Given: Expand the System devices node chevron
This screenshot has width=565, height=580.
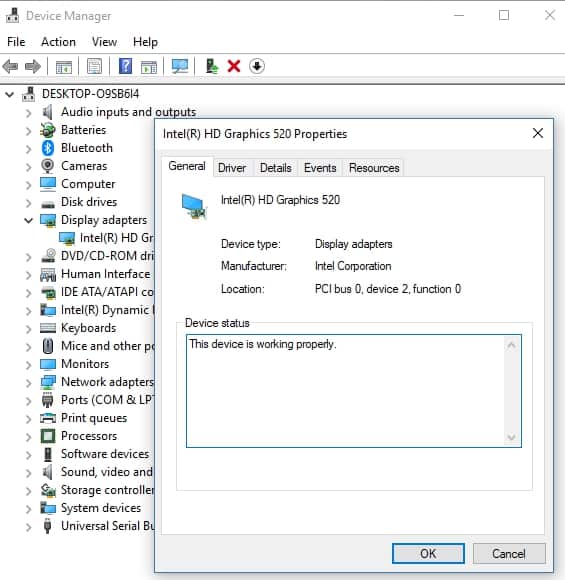Looking at the screenshot, I should click(28, 509).
